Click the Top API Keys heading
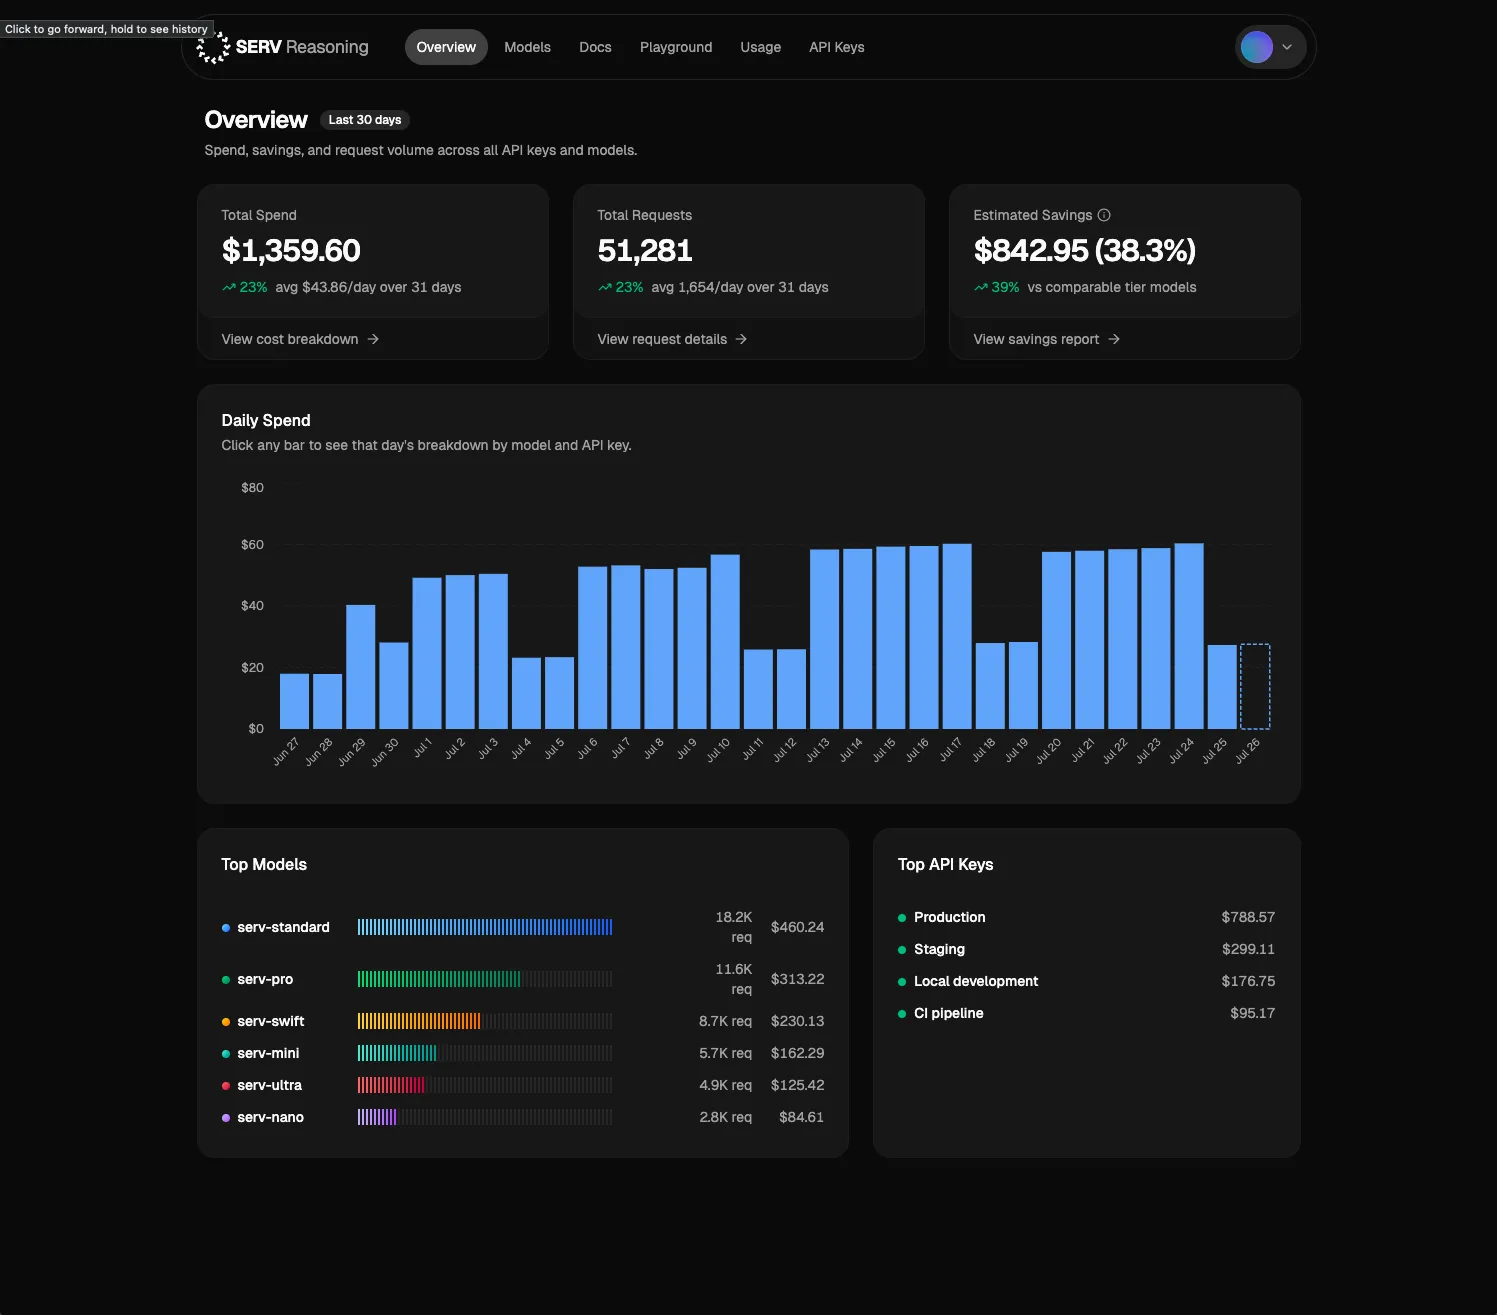Screen dimensions: 1497x1315 click(945, 864)
